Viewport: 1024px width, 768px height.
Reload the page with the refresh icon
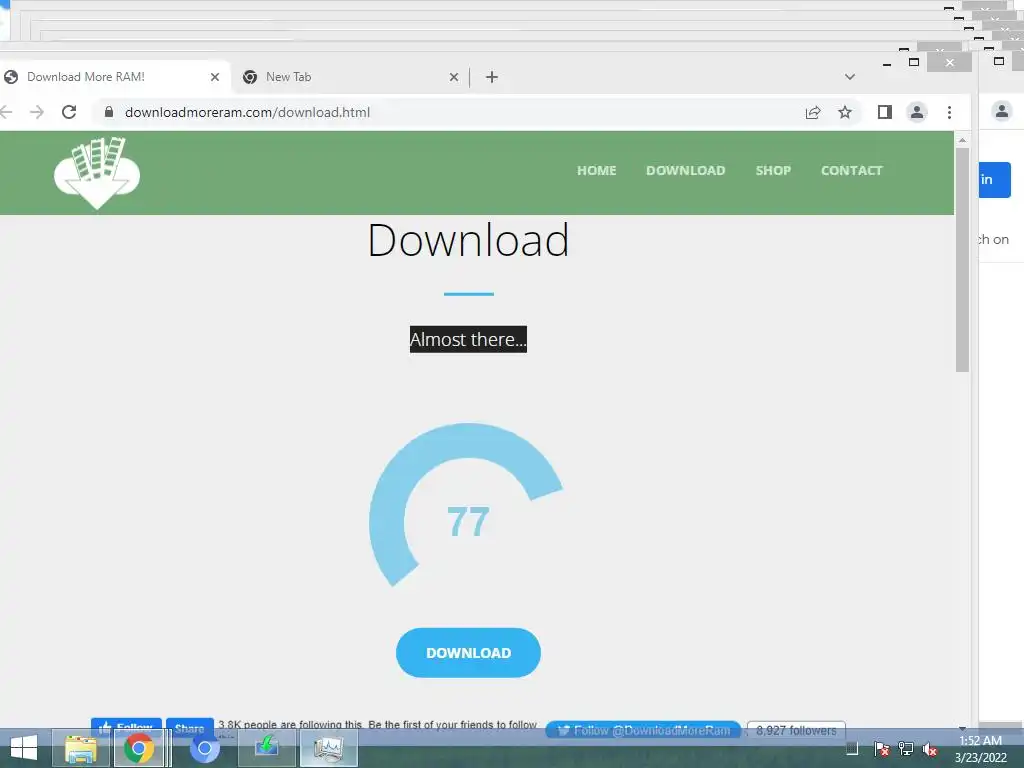point(69,112)
